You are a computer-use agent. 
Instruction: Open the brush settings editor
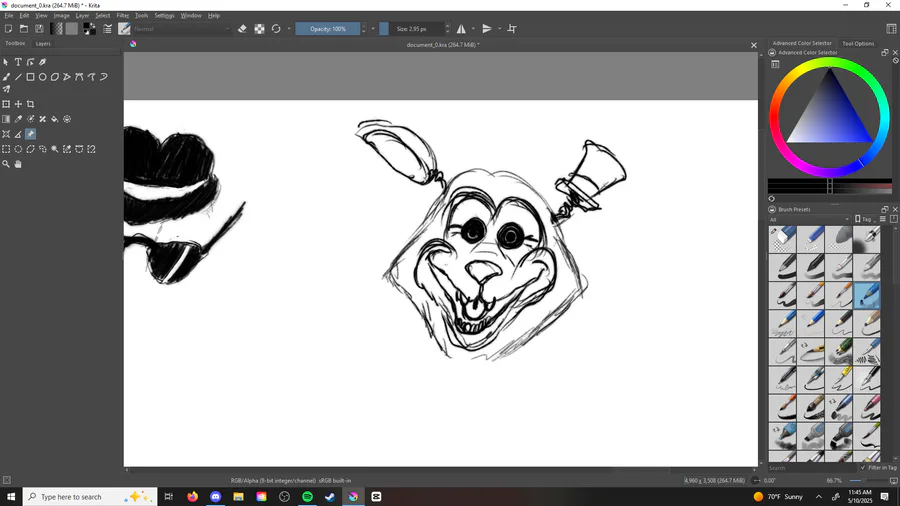[107, 29]
